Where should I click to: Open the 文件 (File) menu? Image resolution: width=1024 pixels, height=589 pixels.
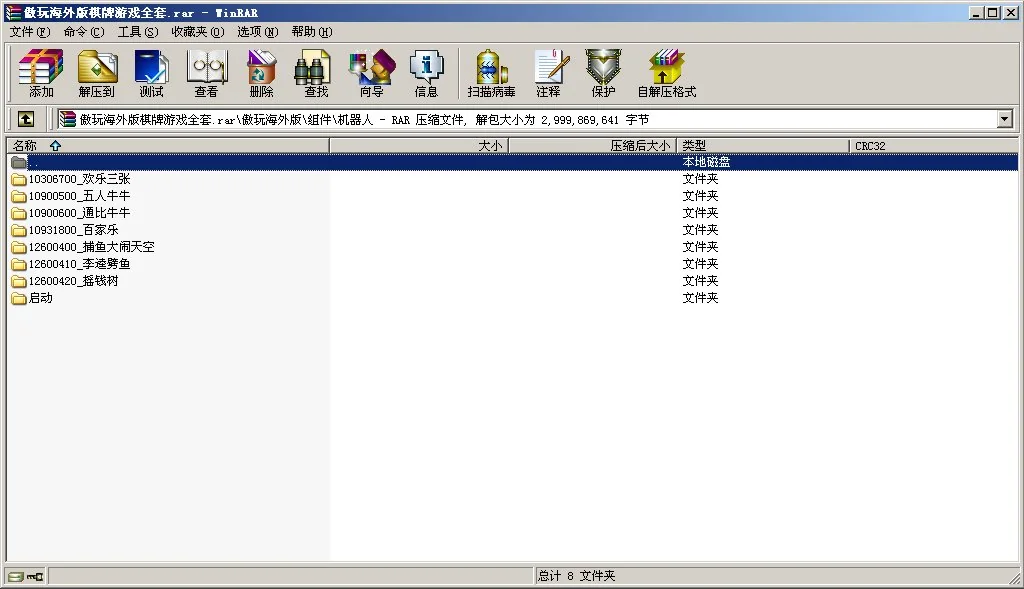(x=25, y=32)
